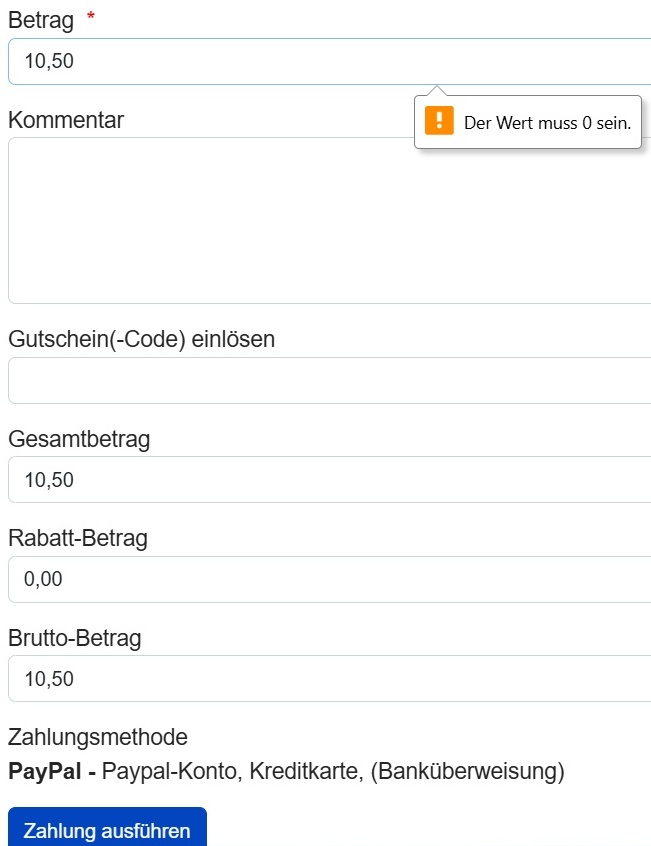Click the Brutto-Betrag label
The height and width of the screenshot is (846, 651).
pos(75,637)
